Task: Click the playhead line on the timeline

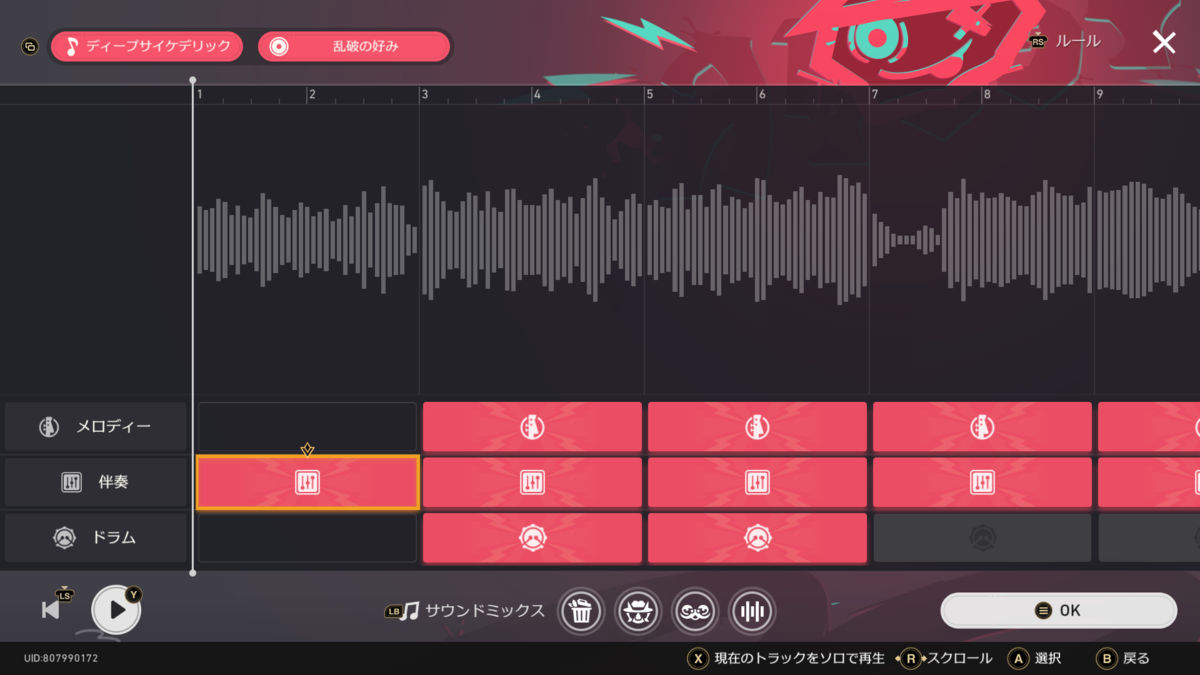Action: [193, 326]
